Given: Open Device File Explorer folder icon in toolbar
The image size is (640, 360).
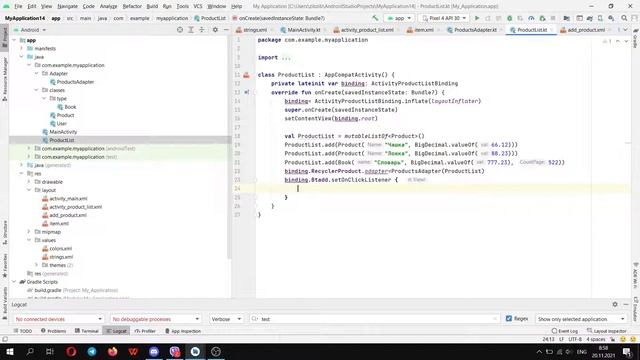Looking at the screenshot, I should click(566, 18).
